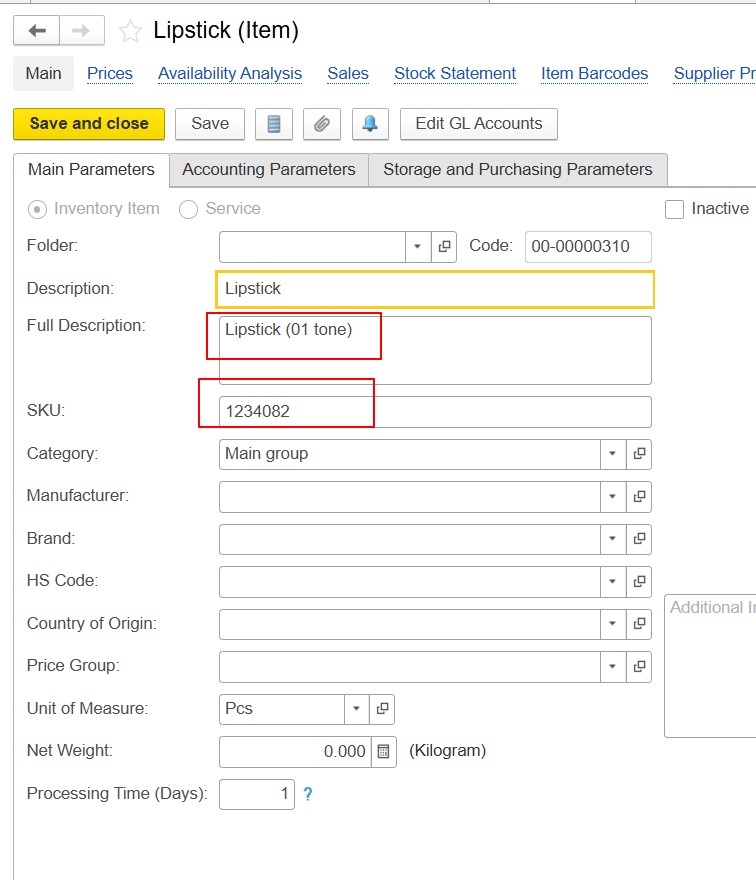The height and width of the screenshot is (880, 756).
Task: Open Unit of Measure record icon
Action: point(382,709)
